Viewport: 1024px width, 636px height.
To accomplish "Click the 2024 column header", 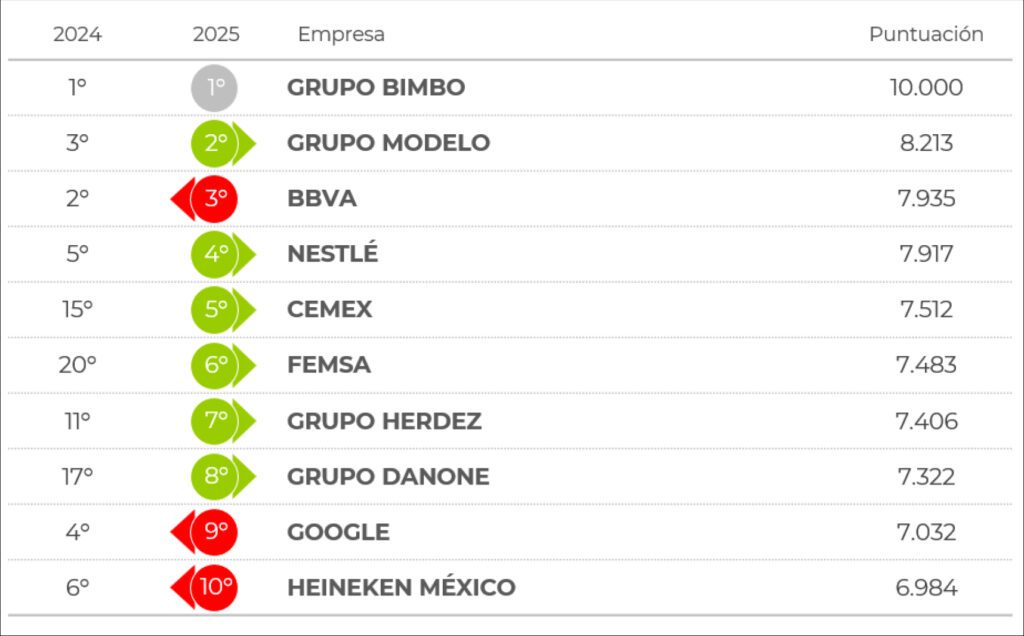I will (77, 34).
